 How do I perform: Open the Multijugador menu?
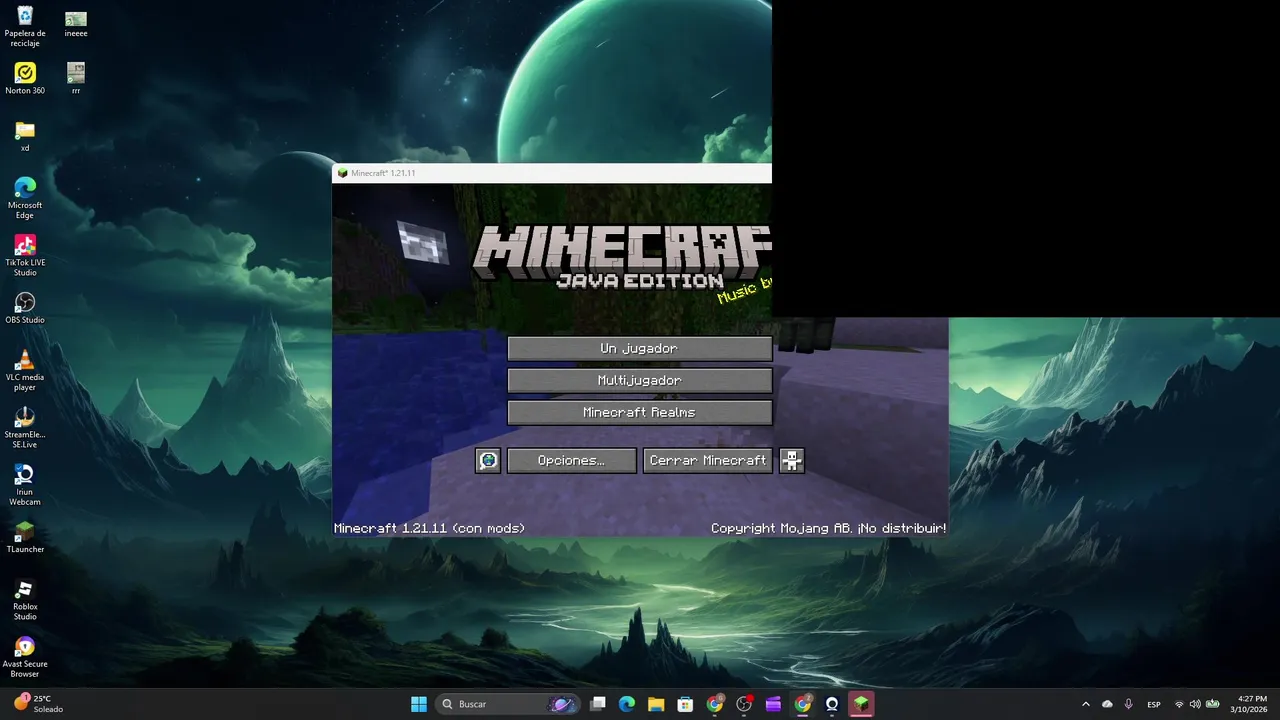639,380
